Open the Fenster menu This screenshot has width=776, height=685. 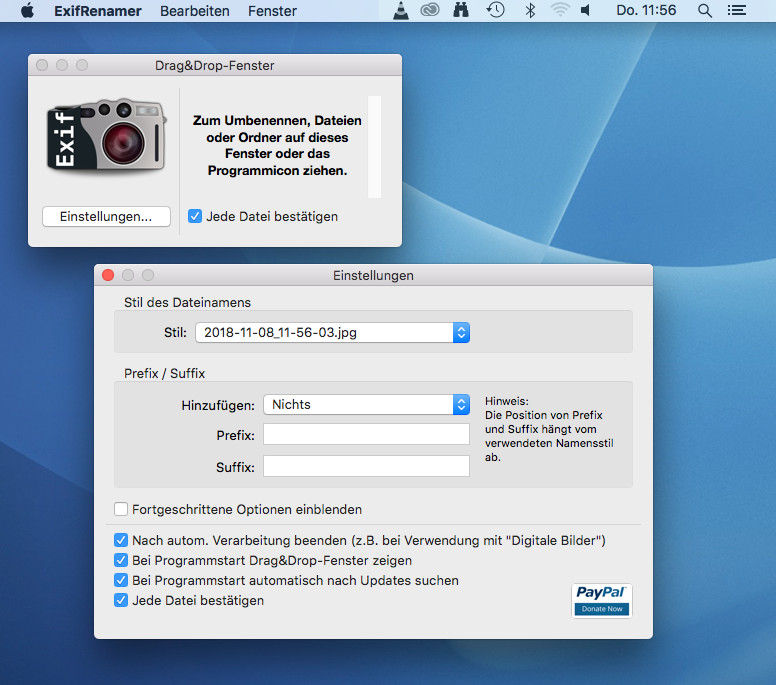(272, 11)
